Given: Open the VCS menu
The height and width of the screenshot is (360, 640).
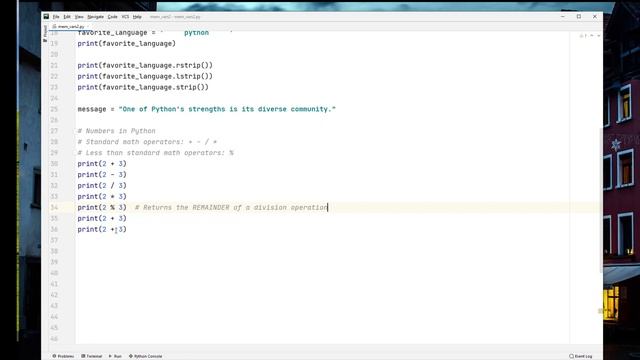Looking at the screenshot, I should click(125, 17).
